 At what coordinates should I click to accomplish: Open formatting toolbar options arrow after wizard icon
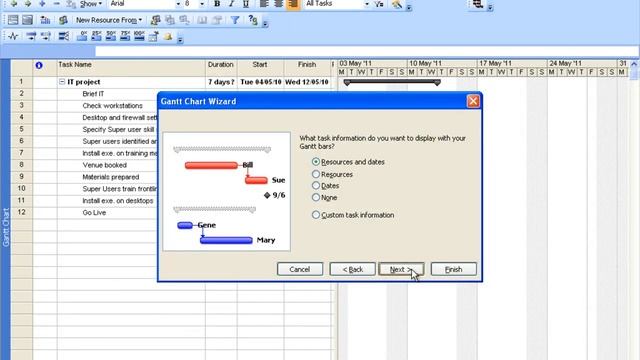(409, 7)
